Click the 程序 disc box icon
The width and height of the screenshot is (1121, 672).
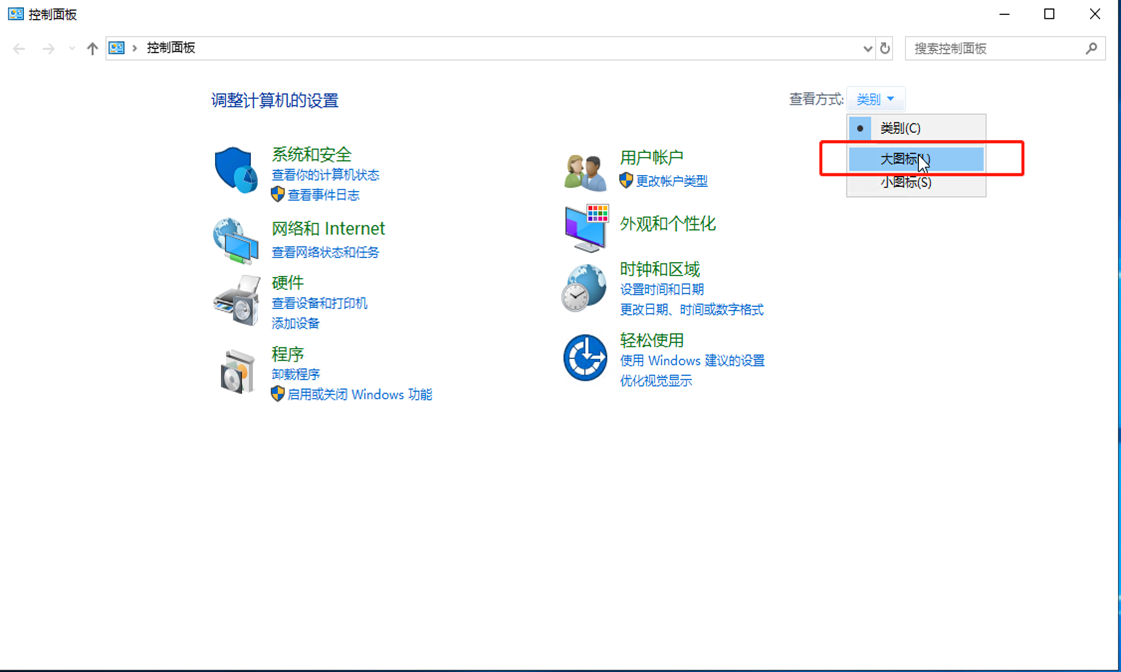[x=238, y=372]
